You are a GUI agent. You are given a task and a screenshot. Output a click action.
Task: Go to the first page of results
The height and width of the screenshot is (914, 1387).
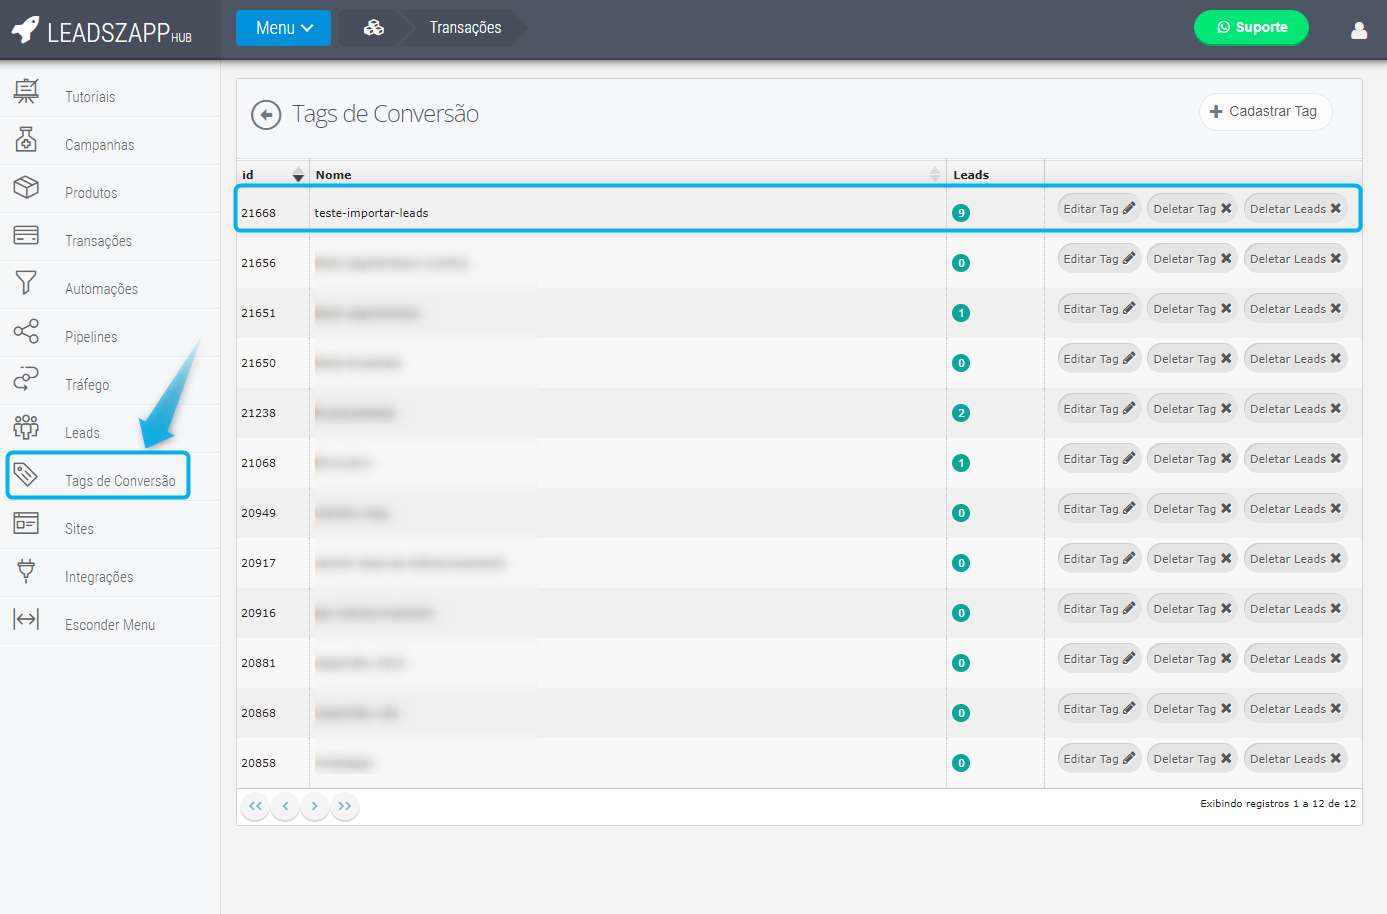pyautogui.click(x=255, y=806)
